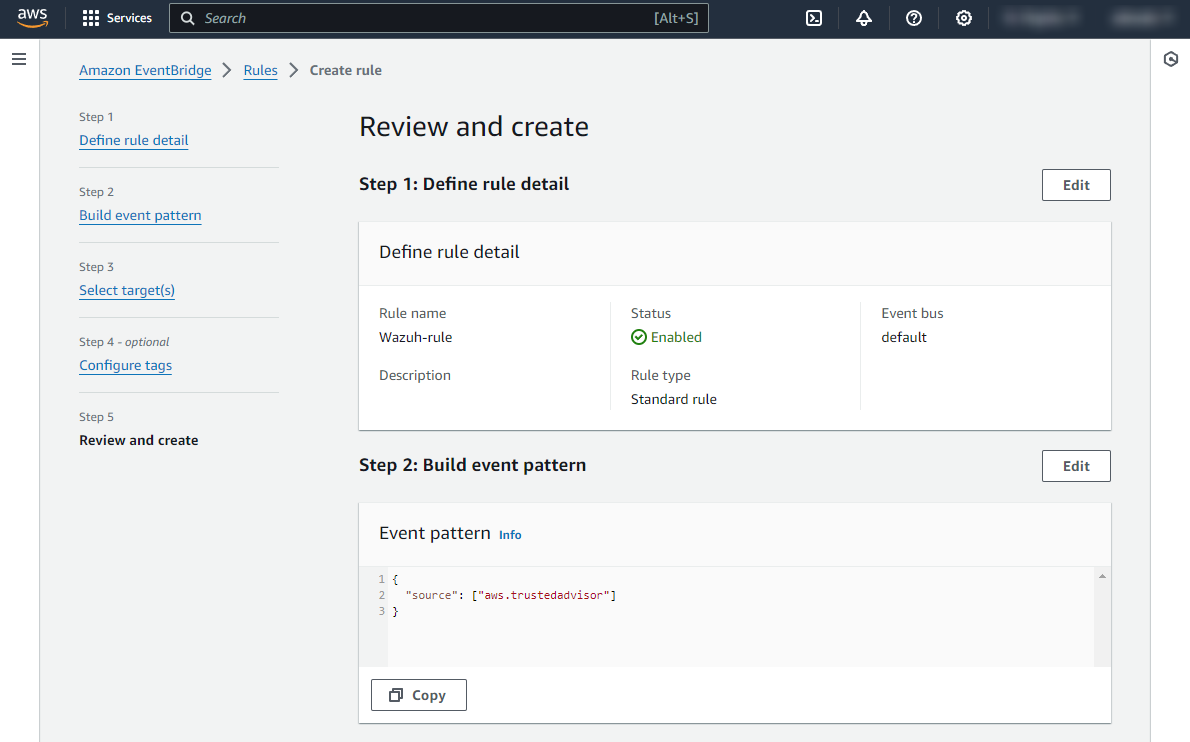Screen dimensions: 1190x742
Task: Open the help question mark icon
Action: pyautogui.click(x=914, y=18)
